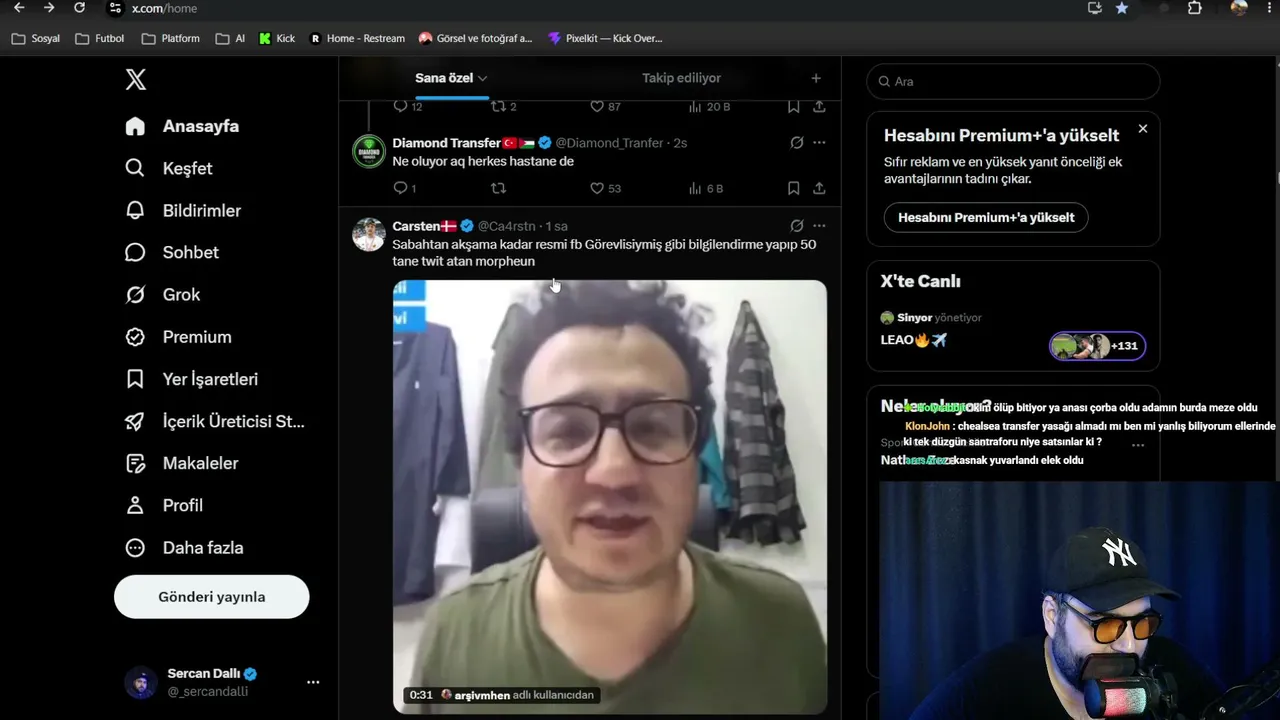1280x720 pixels.
Task: Open Carsten's profile avatar
Action: [369, 234]
